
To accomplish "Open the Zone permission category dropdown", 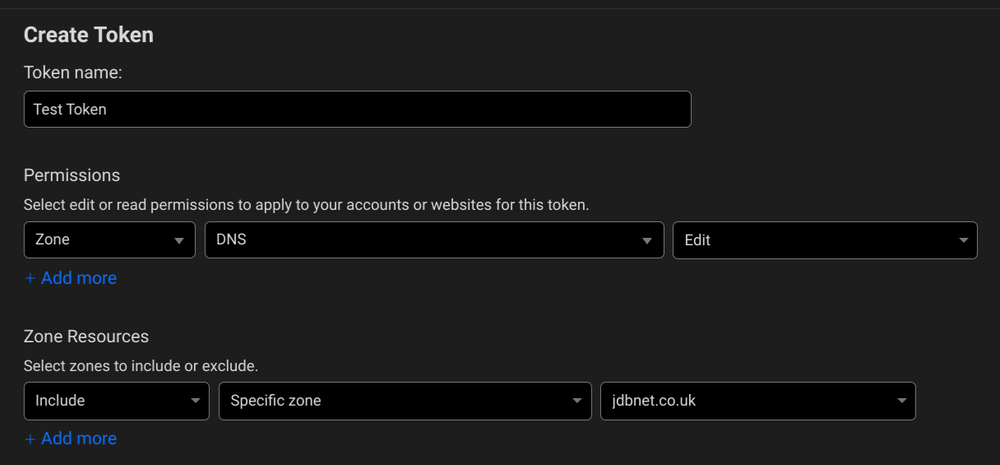I will click(x=109, y=240).
